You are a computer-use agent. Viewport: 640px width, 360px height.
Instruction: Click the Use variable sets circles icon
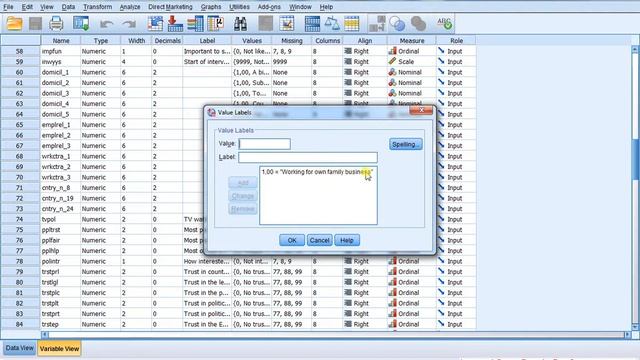[x=397, y=24]
